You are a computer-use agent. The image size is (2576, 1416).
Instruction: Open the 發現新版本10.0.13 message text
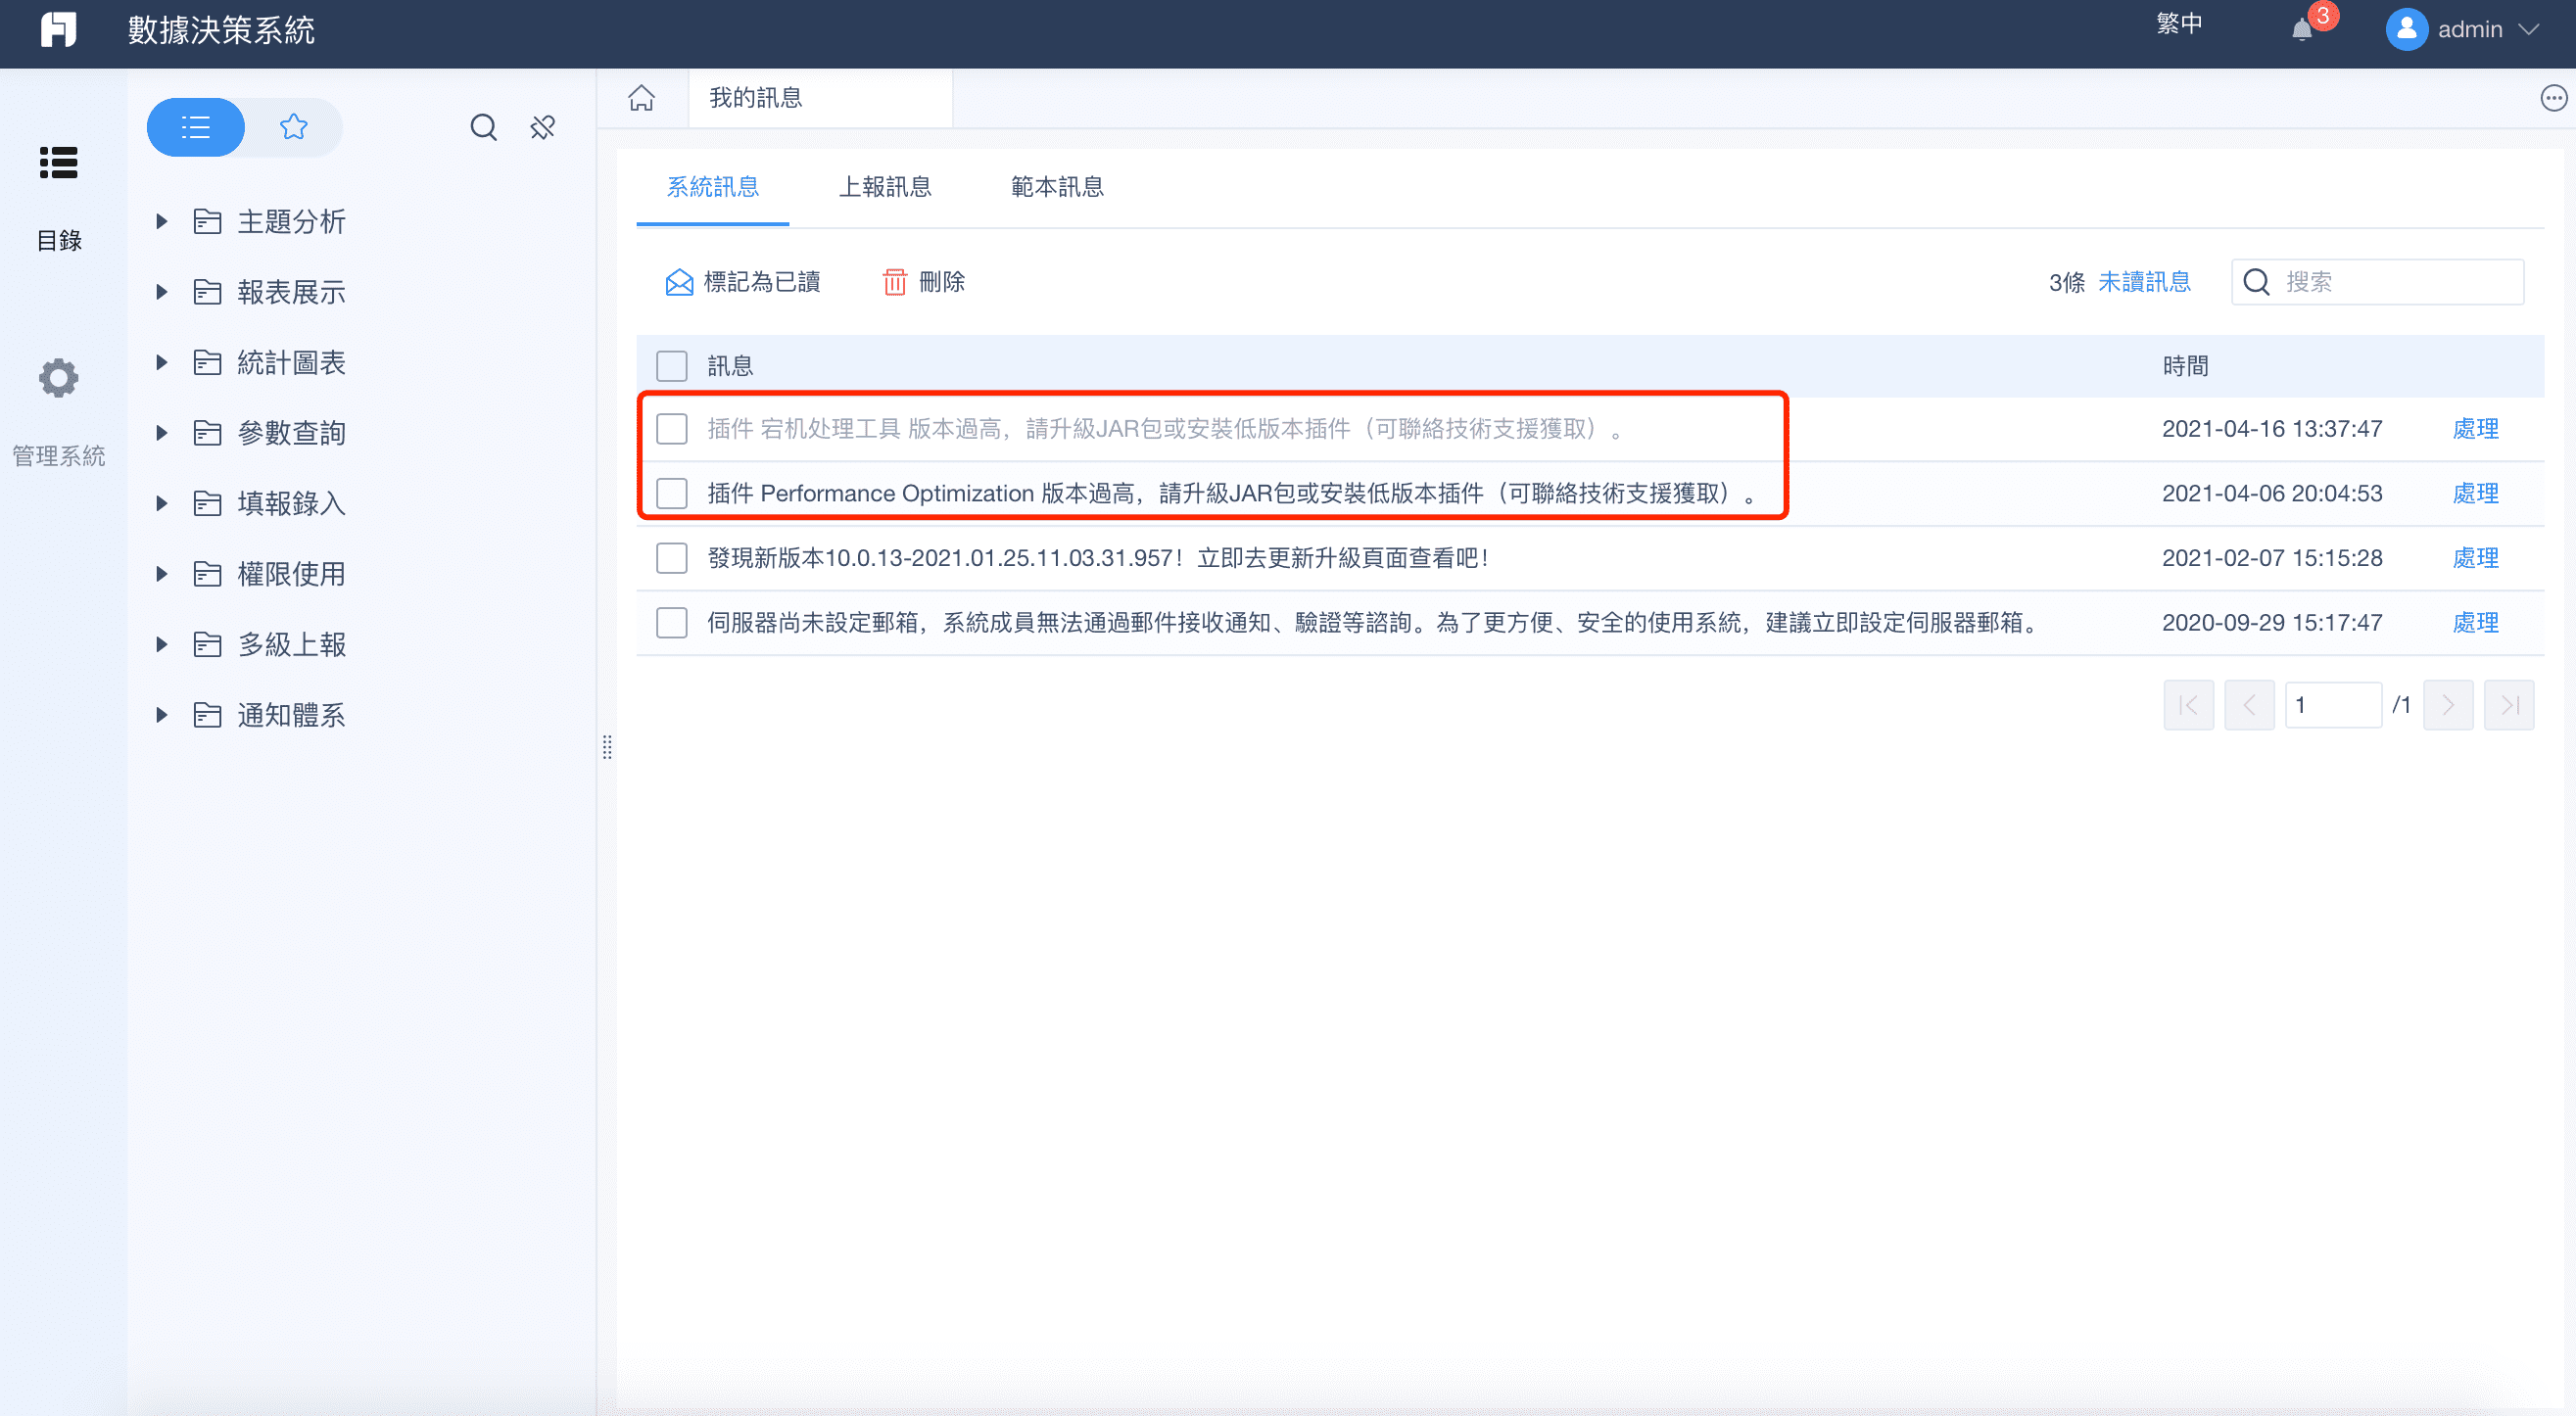tap(1098, 558)
